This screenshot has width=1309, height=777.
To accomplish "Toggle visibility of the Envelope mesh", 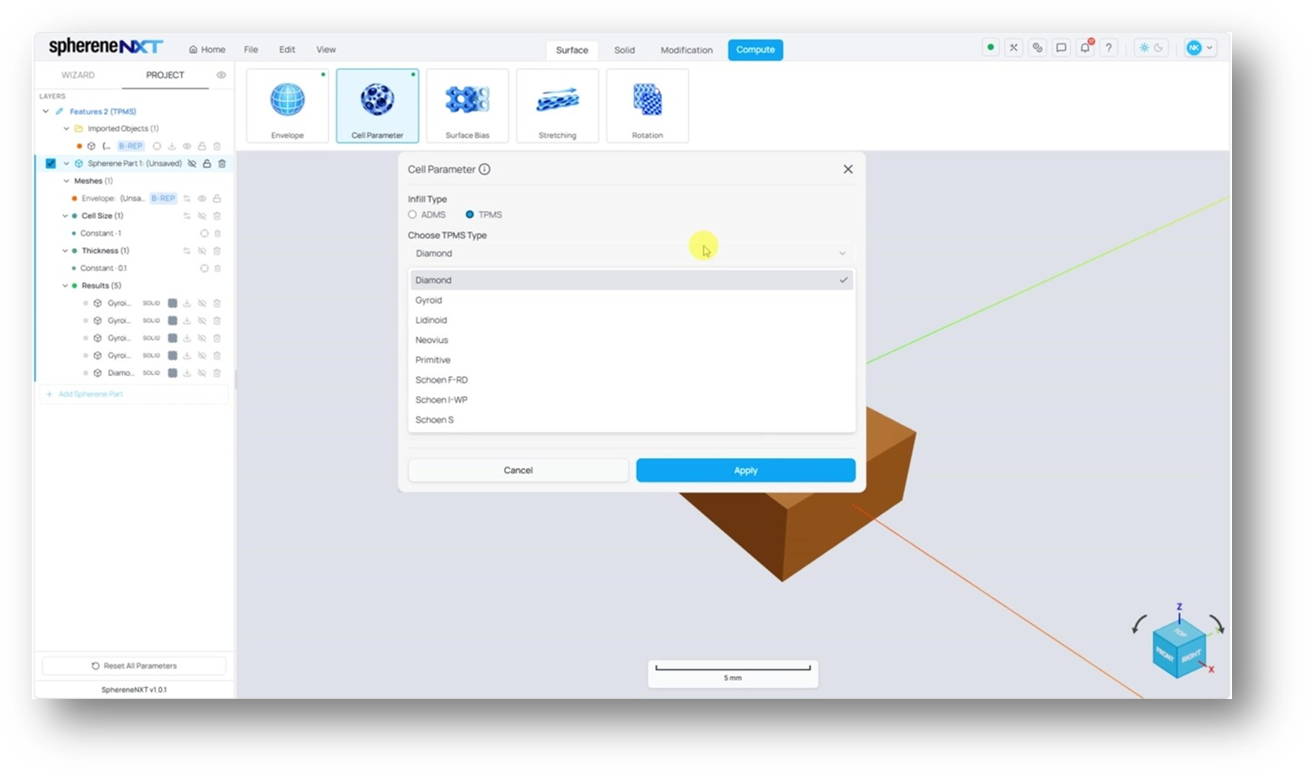I will point(202,199).
